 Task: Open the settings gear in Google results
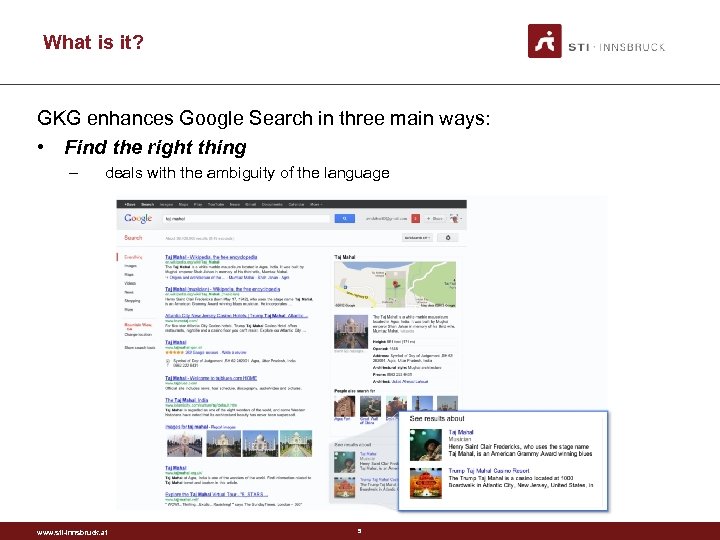tap(448, 237)
